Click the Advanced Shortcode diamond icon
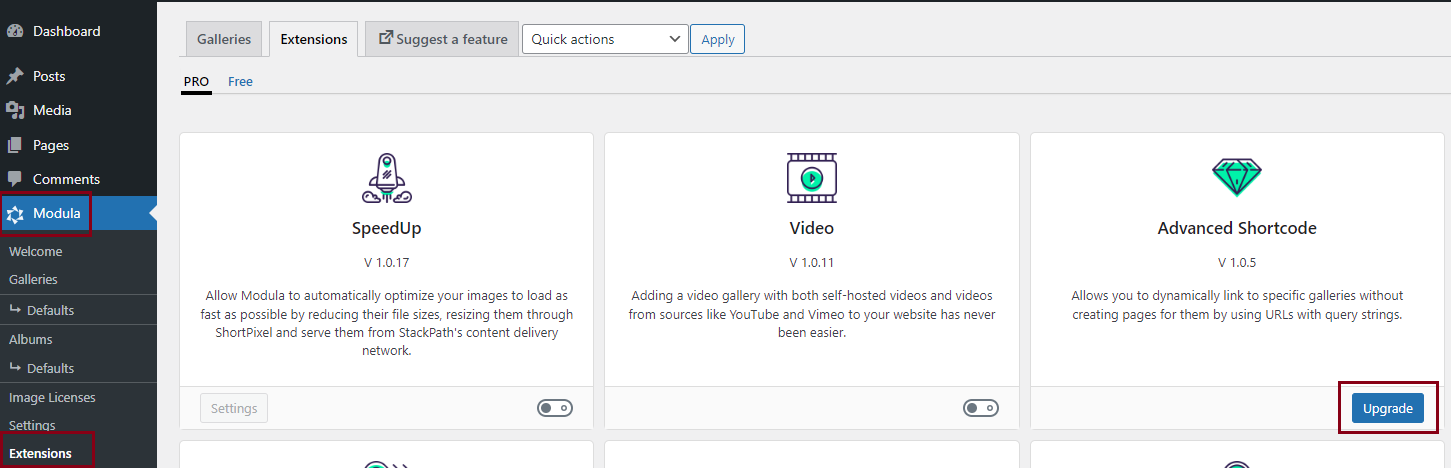The height and width of the screenshot is (468, 1451). pos(1237,178)
